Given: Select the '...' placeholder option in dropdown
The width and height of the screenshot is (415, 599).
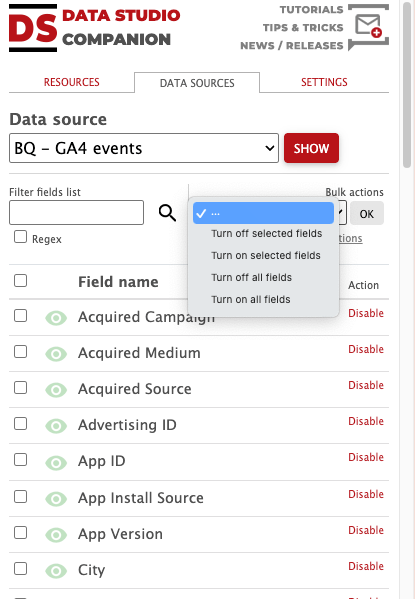Looking at the screenshot, I should tap(263, 213).
